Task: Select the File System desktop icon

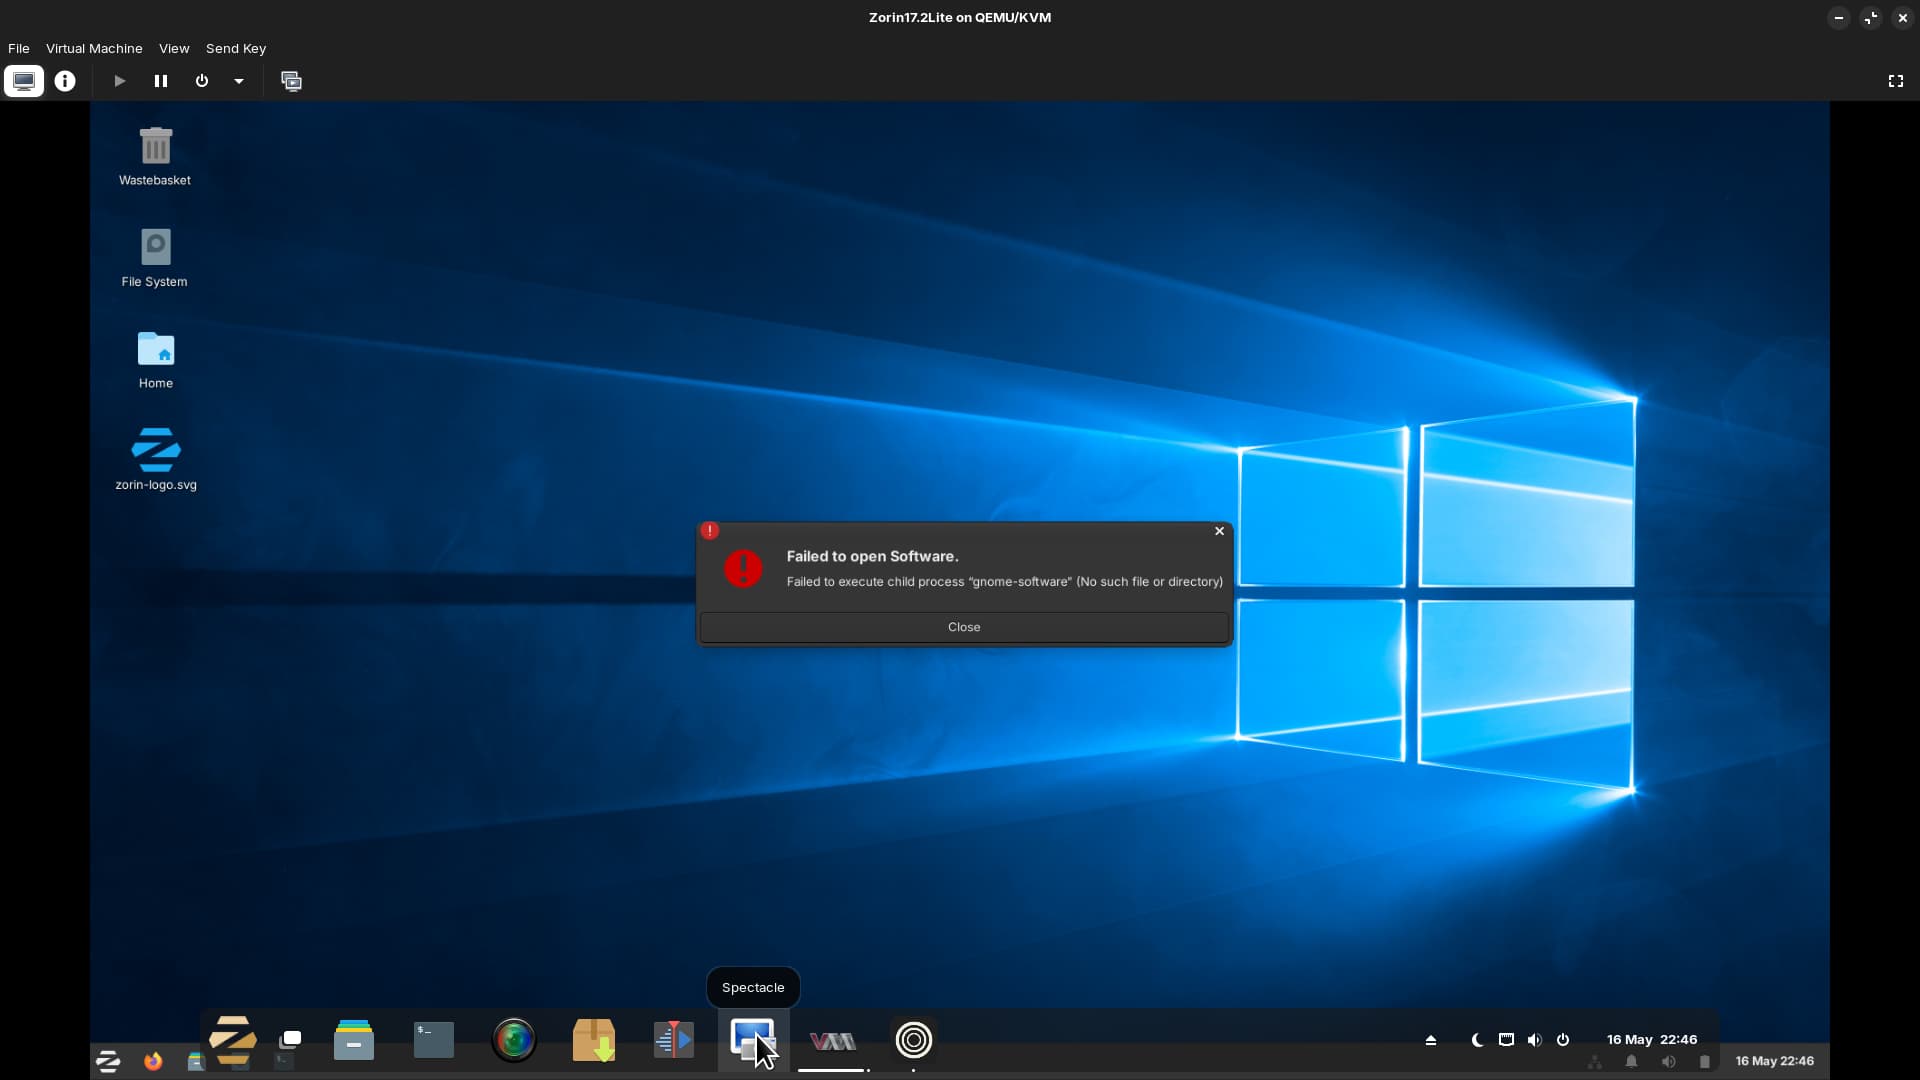Action: [155, 258]
